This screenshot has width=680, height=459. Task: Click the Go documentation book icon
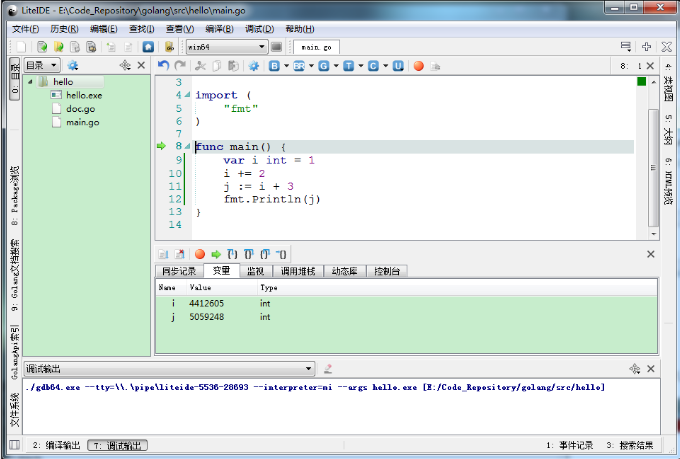click(x=170, y=46)
